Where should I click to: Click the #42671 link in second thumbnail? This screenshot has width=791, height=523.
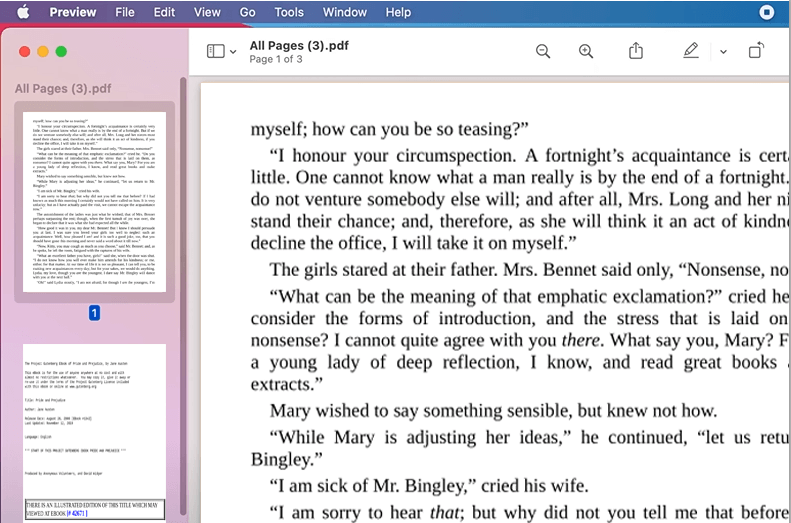coord(77,513)
